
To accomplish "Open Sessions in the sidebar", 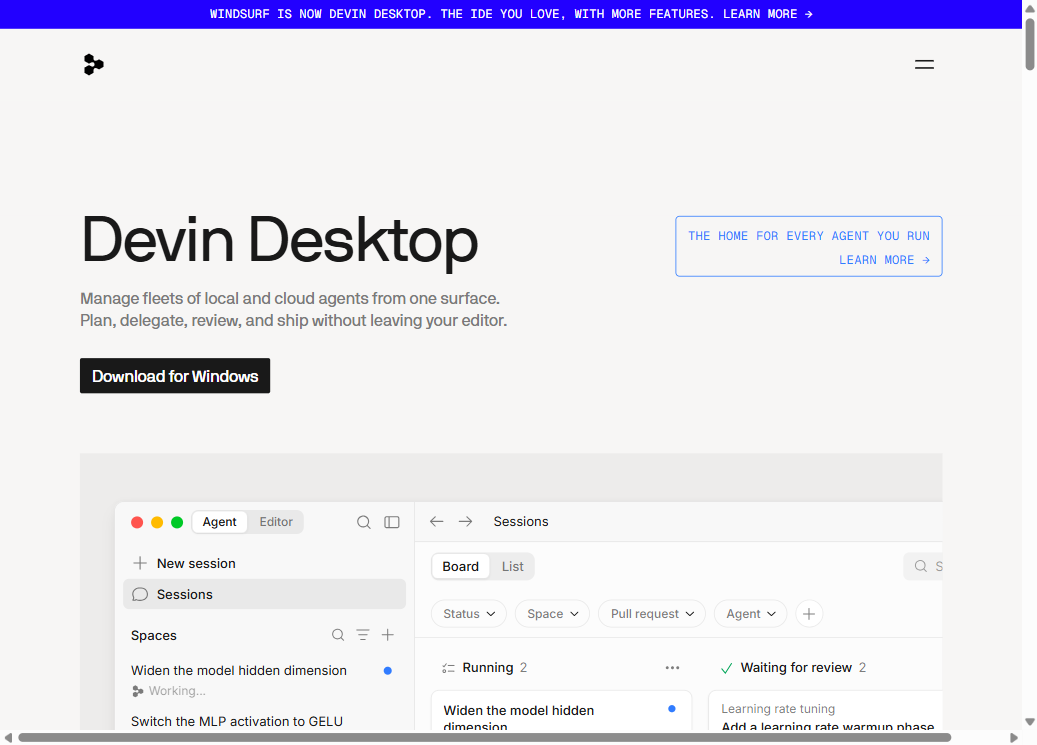I will pos(265,594).
